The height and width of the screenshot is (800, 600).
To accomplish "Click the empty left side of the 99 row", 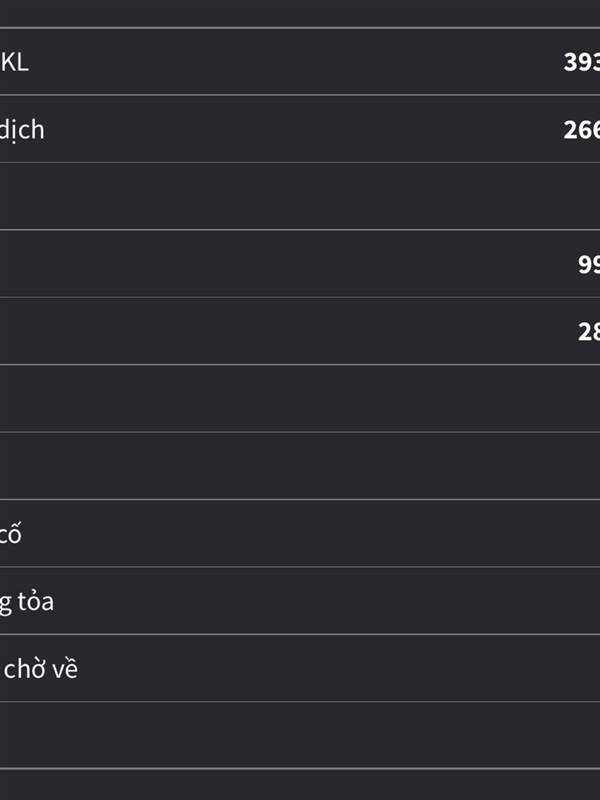I will (150, 264).
